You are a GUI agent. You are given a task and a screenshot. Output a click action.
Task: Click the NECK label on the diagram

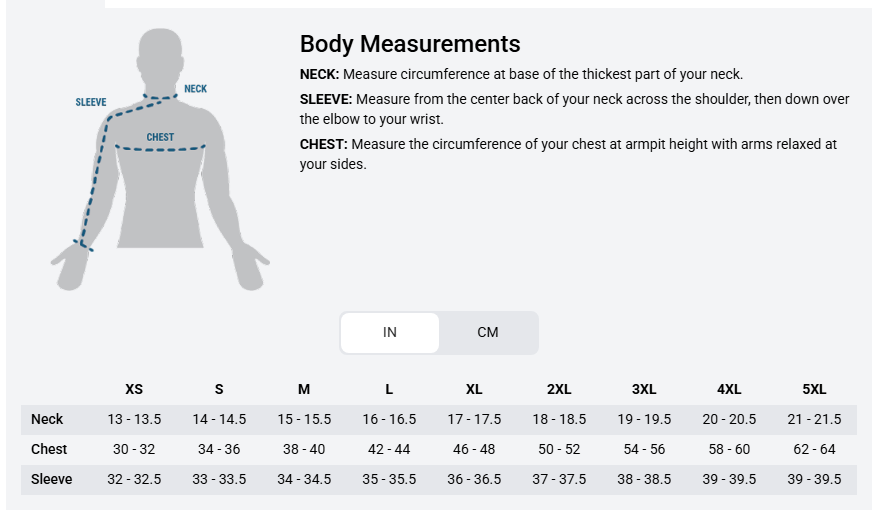[x=195, y=89]
